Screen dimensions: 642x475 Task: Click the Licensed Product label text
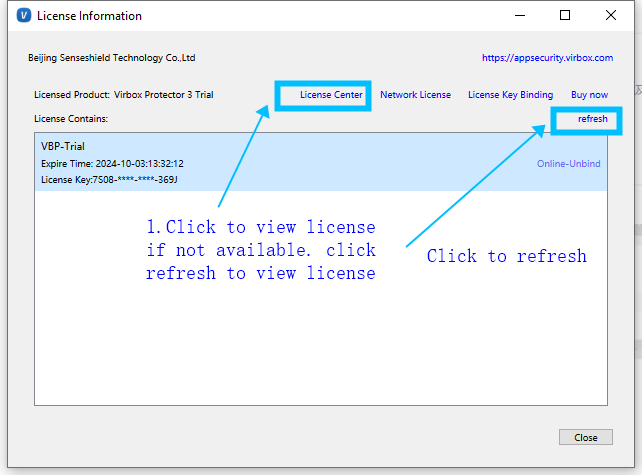pyautogui.click(x=72, y=95)
